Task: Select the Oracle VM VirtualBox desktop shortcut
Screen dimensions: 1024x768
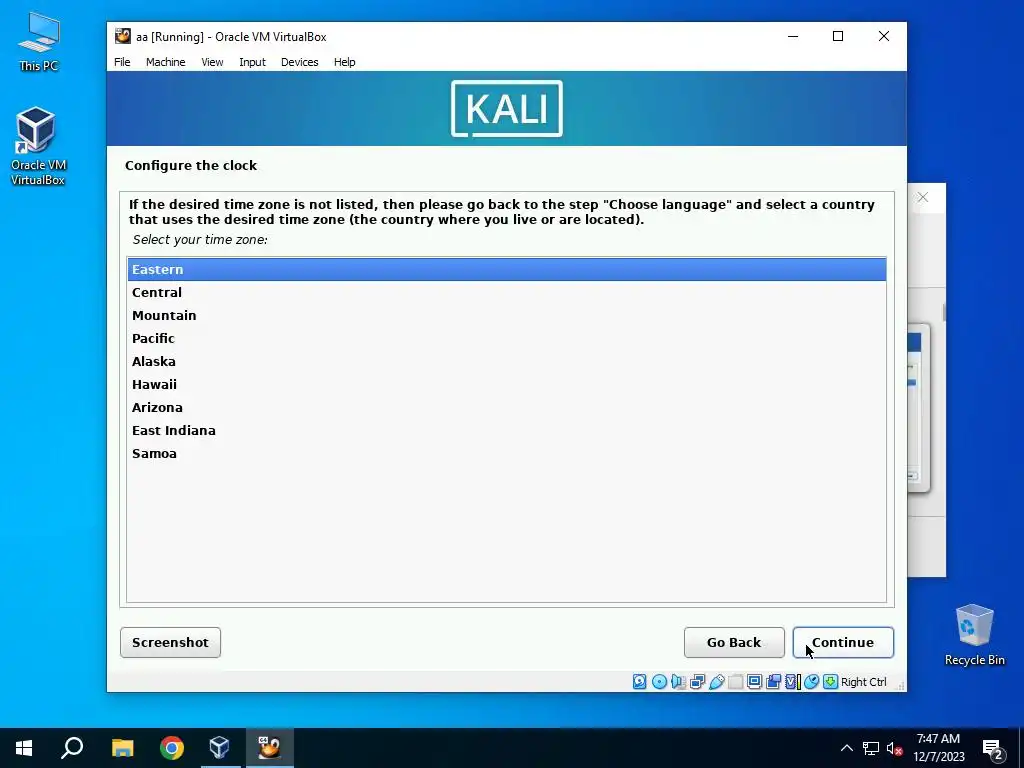Action: pyautogui.click(x=37, y=146)
